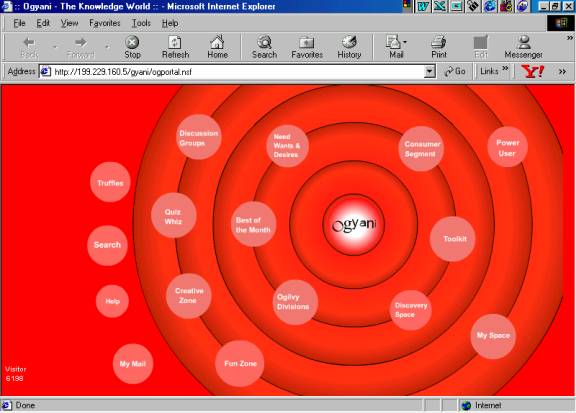Image resolution: width=576 pixels, height=413 pixels.
Task: Open the Forward history dropdown arrow
Action: (x=107, y=47)
